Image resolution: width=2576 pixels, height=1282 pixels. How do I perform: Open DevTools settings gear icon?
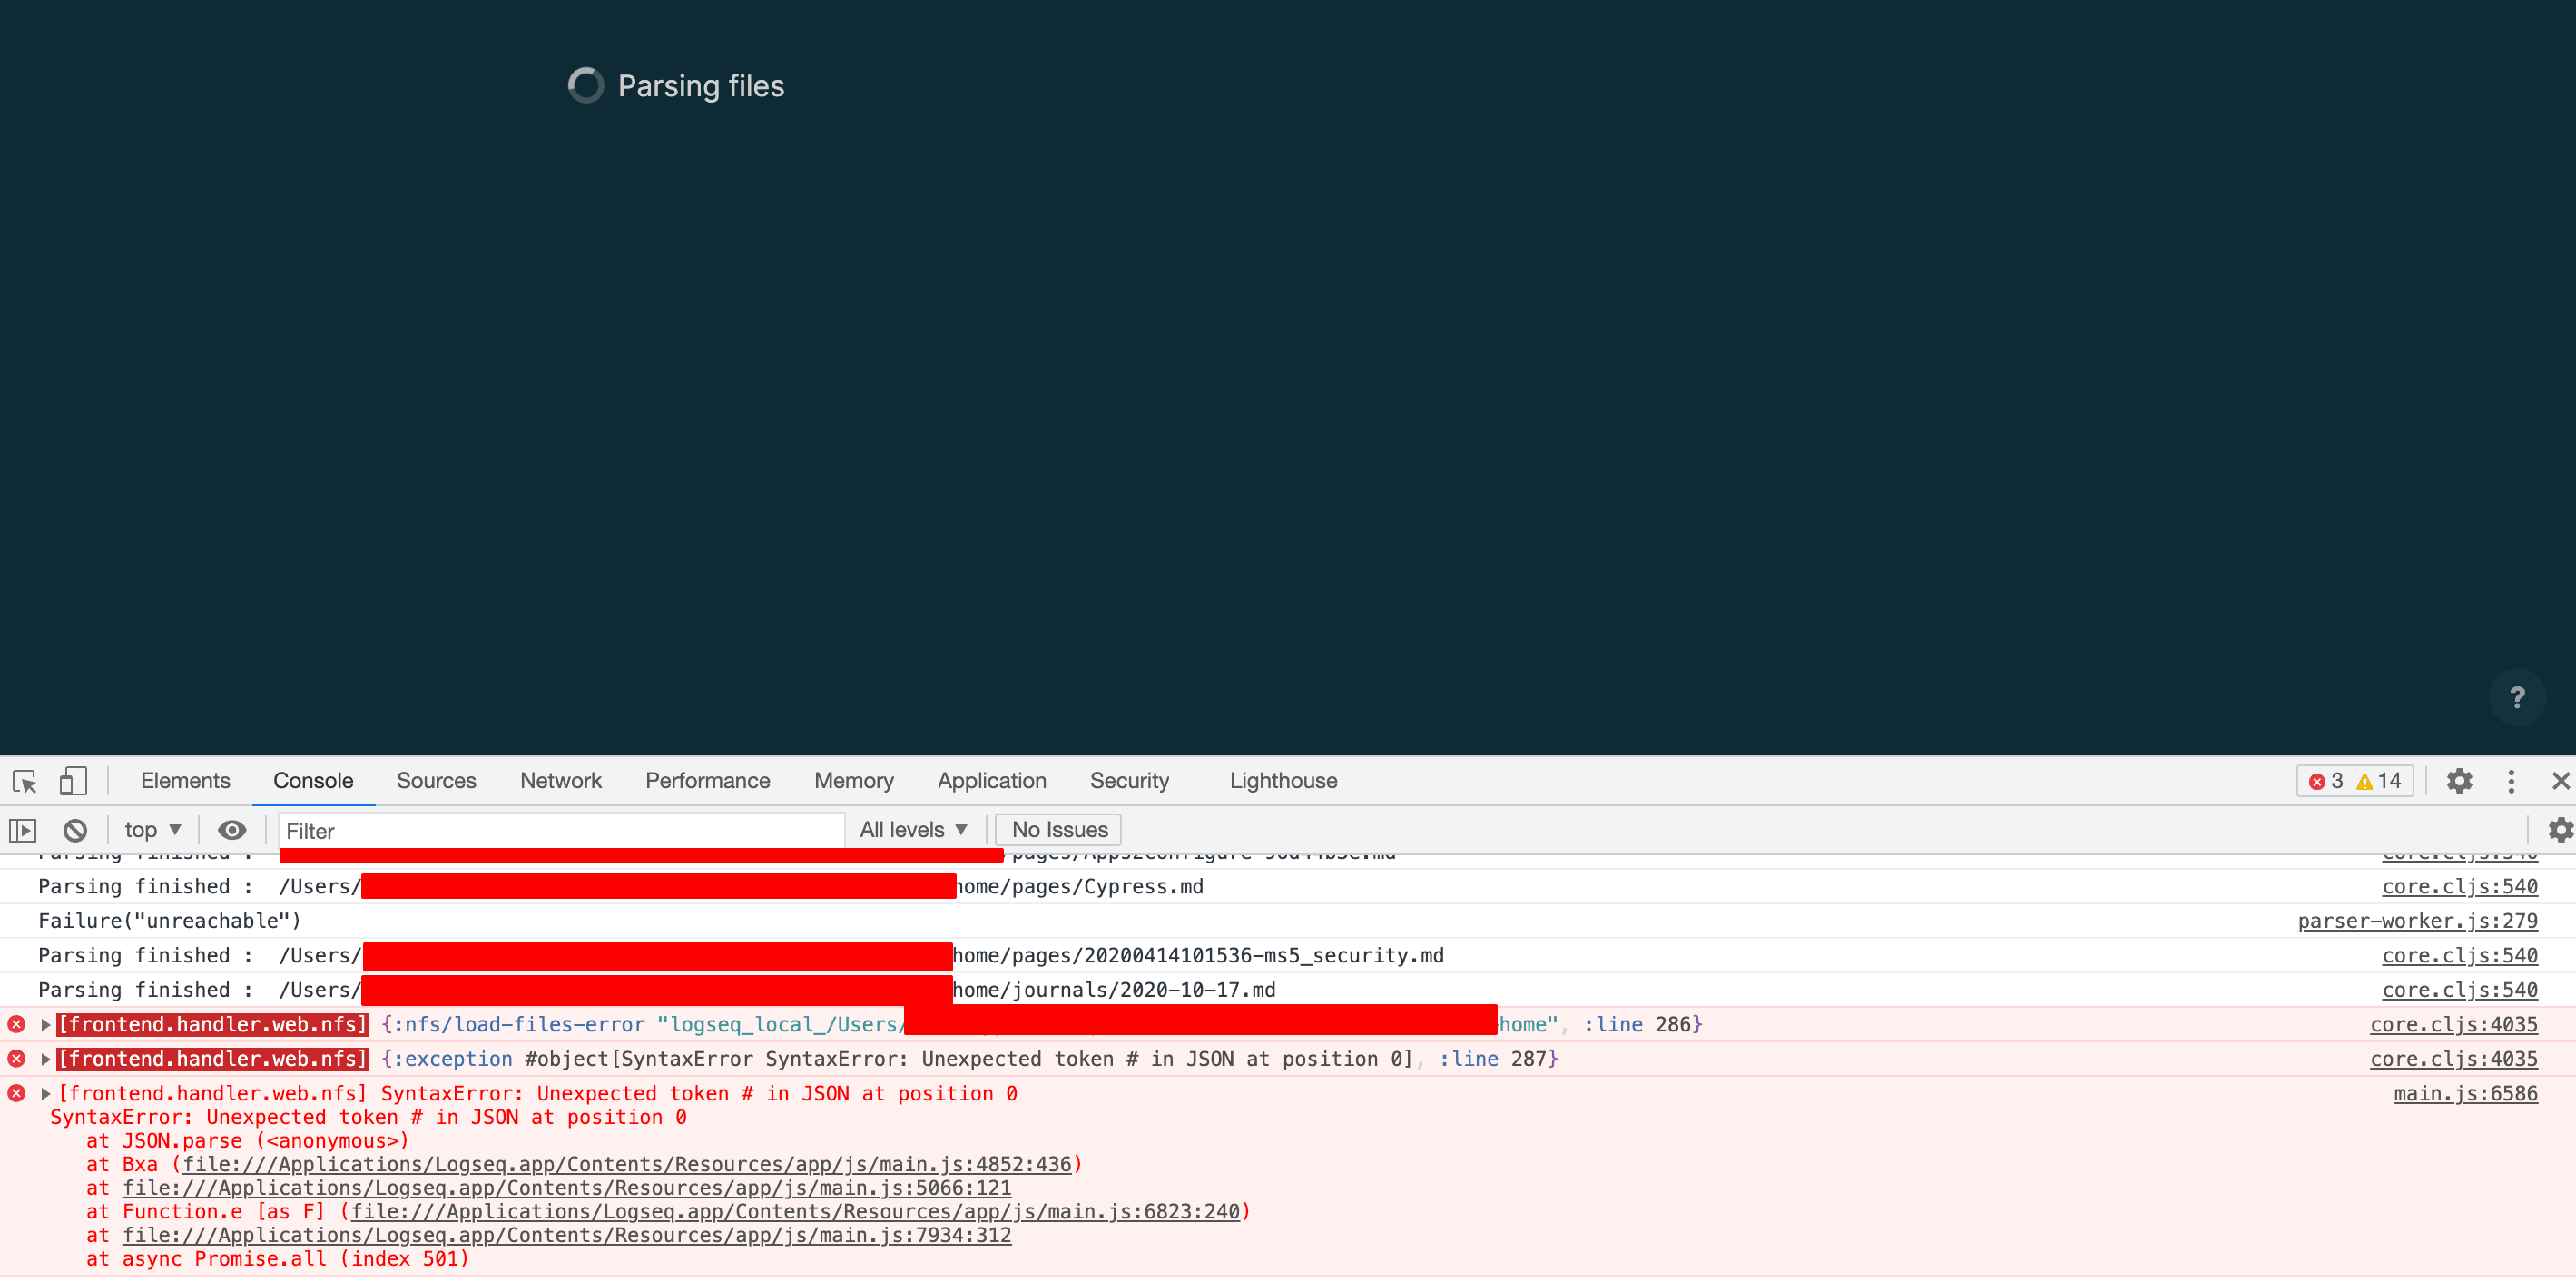(2460, 781)
